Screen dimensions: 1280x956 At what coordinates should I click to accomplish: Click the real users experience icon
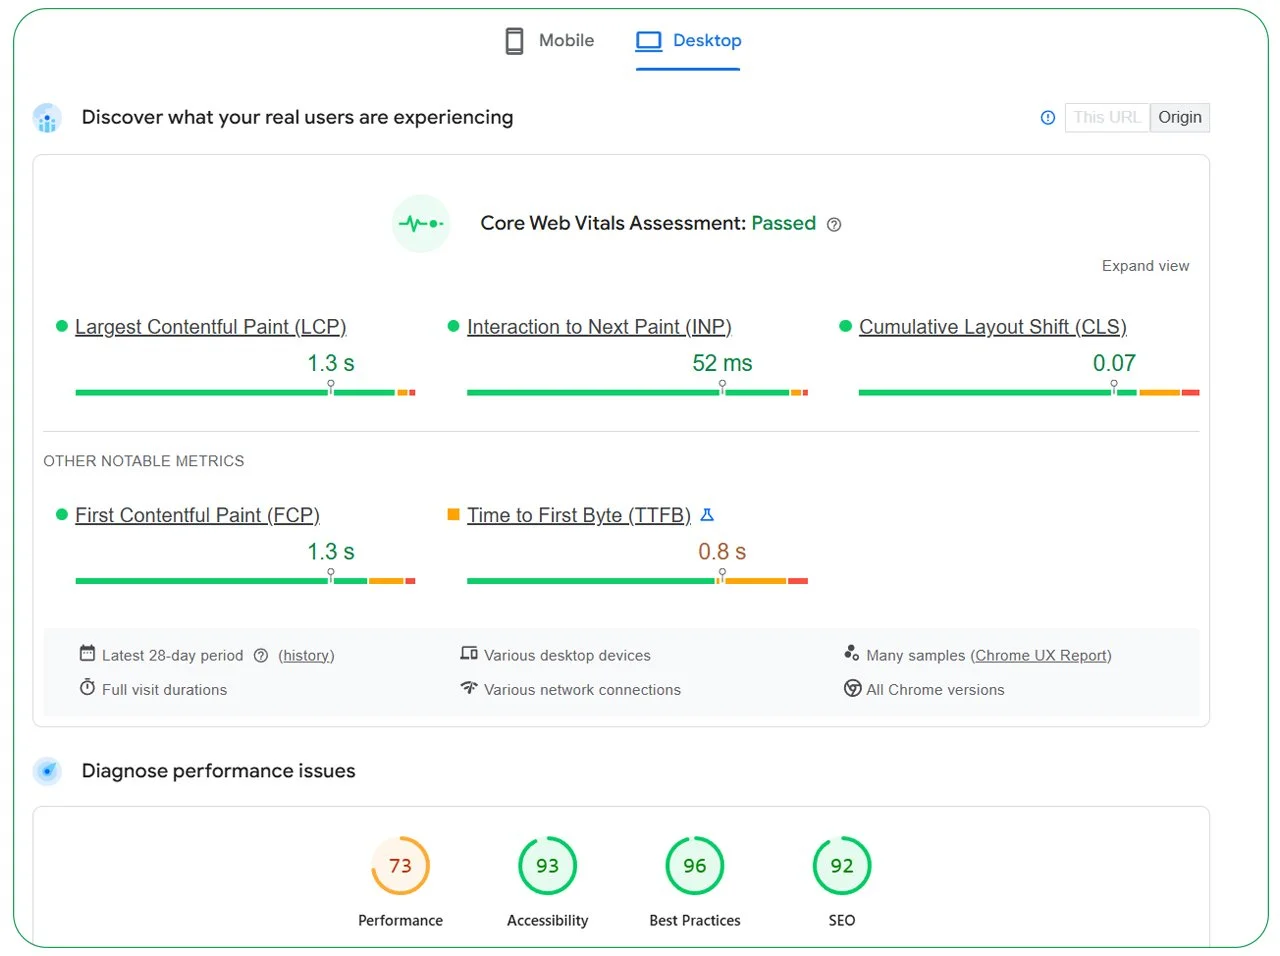click(x=47, y=118)
